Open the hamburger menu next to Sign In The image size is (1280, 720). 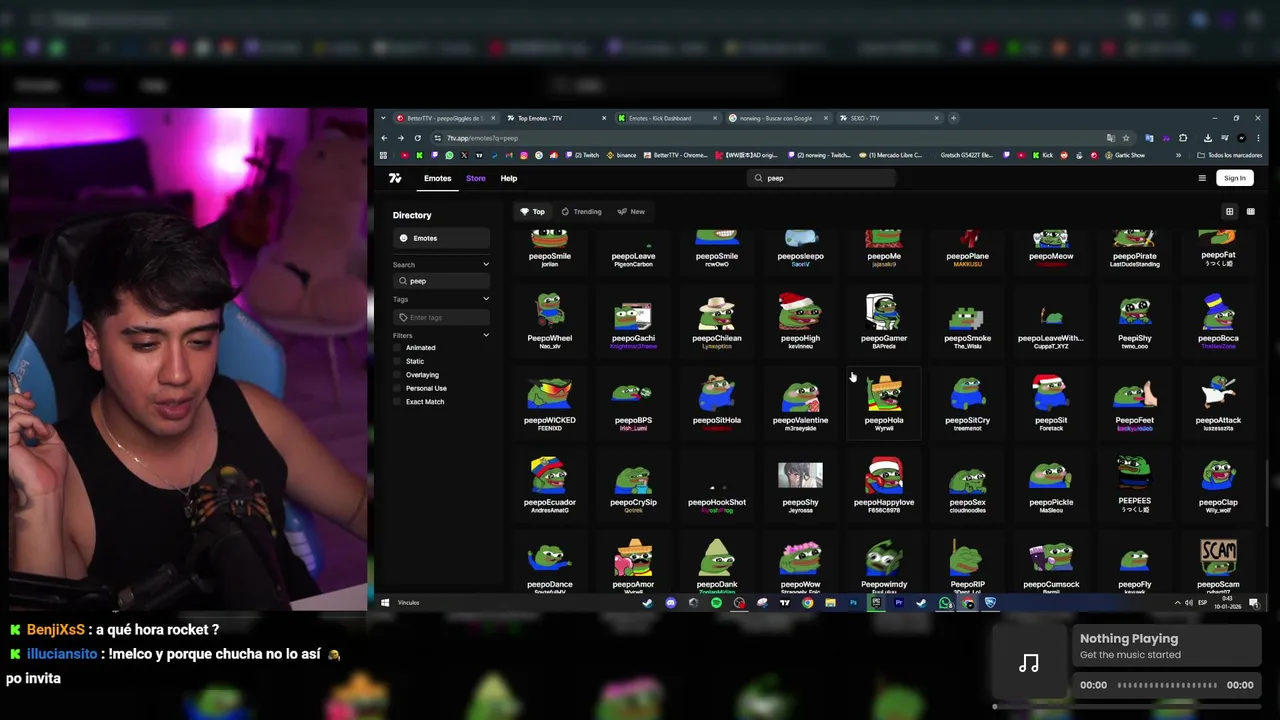point(1202,178)
